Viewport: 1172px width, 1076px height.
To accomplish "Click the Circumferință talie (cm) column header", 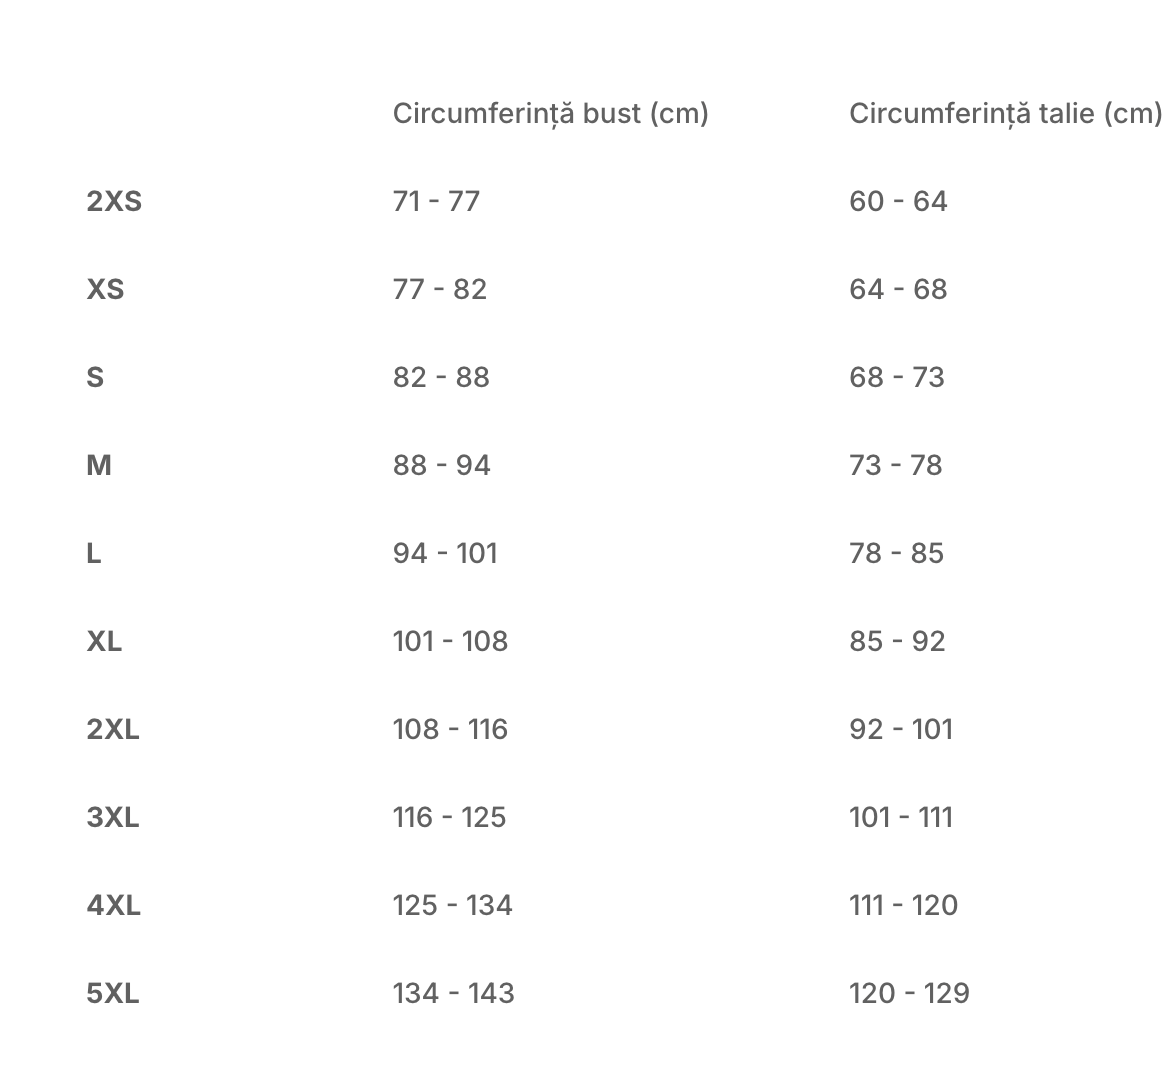I will click(x=1005, y=114).
